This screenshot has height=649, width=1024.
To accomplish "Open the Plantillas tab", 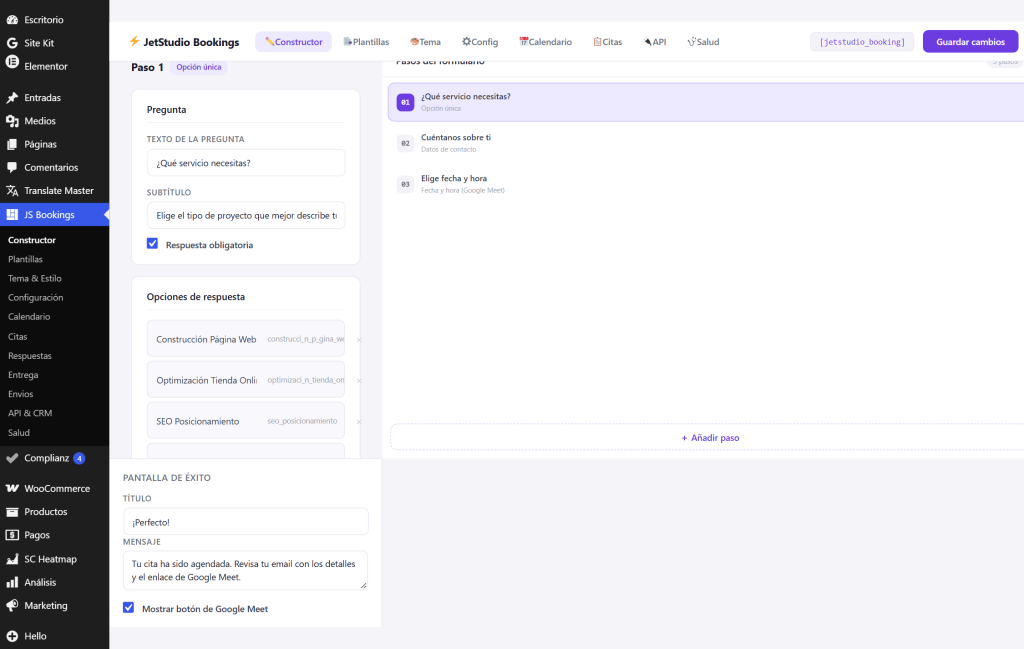I will point(366,42).
